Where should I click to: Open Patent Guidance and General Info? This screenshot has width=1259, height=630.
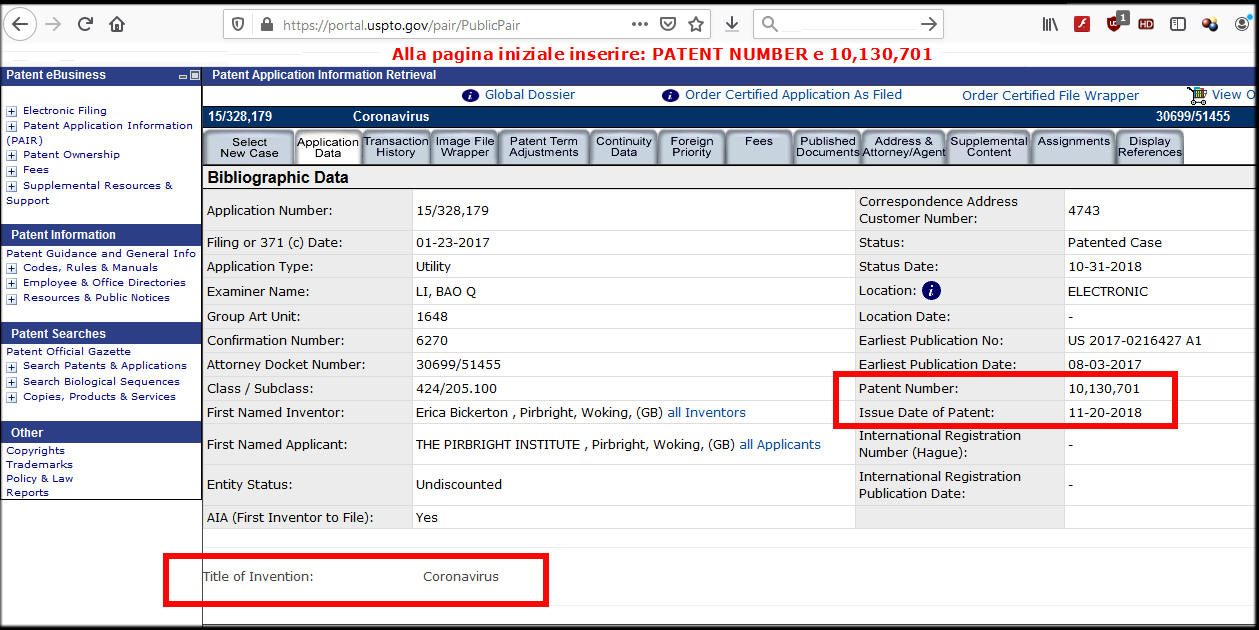point(101,254)
